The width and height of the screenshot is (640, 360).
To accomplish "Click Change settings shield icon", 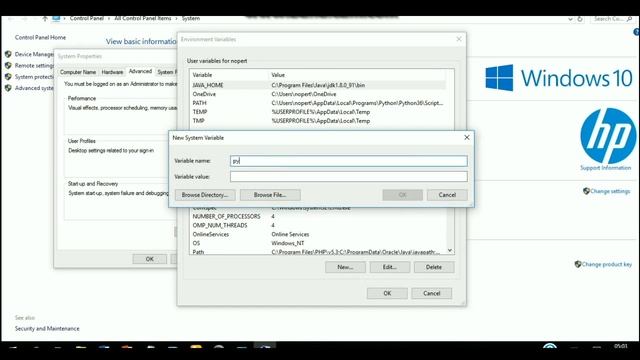I will click(586, 191).
